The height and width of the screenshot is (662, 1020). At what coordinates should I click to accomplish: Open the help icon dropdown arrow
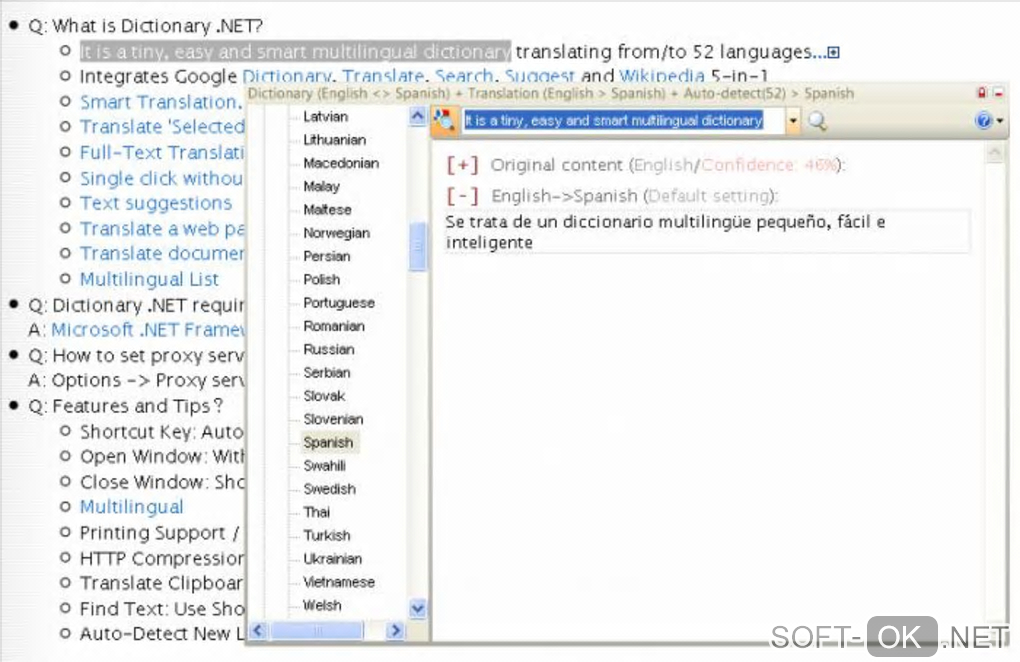(1000, 121)
